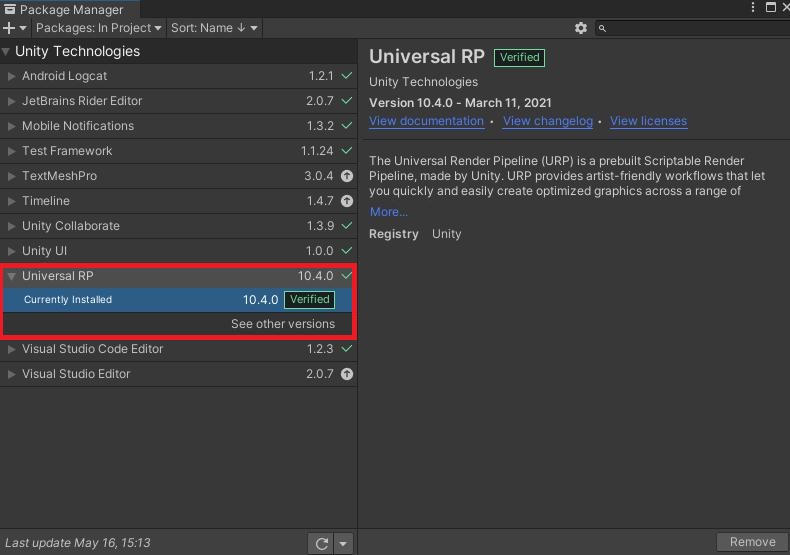The width and height of the screenshot is (790, 555).
Task: Expand the Unity Collaborate package arrow
Action: click(11, 226)
